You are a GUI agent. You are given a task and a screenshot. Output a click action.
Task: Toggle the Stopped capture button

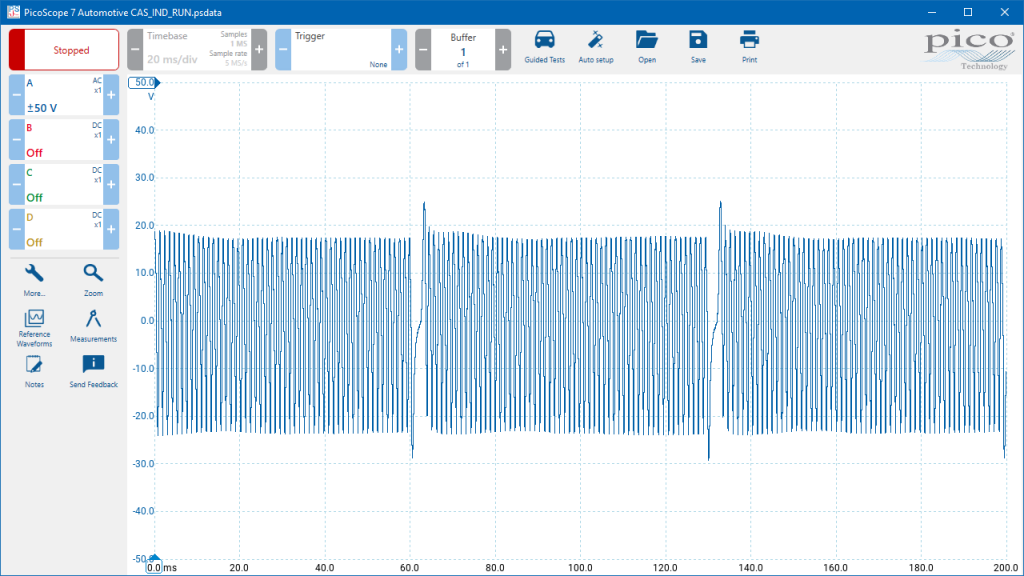(x=64, y=50)
